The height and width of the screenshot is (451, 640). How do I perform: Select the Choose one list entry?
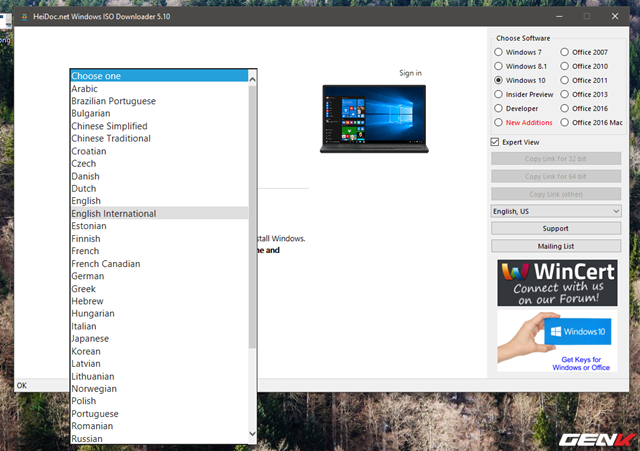point(159,76)
